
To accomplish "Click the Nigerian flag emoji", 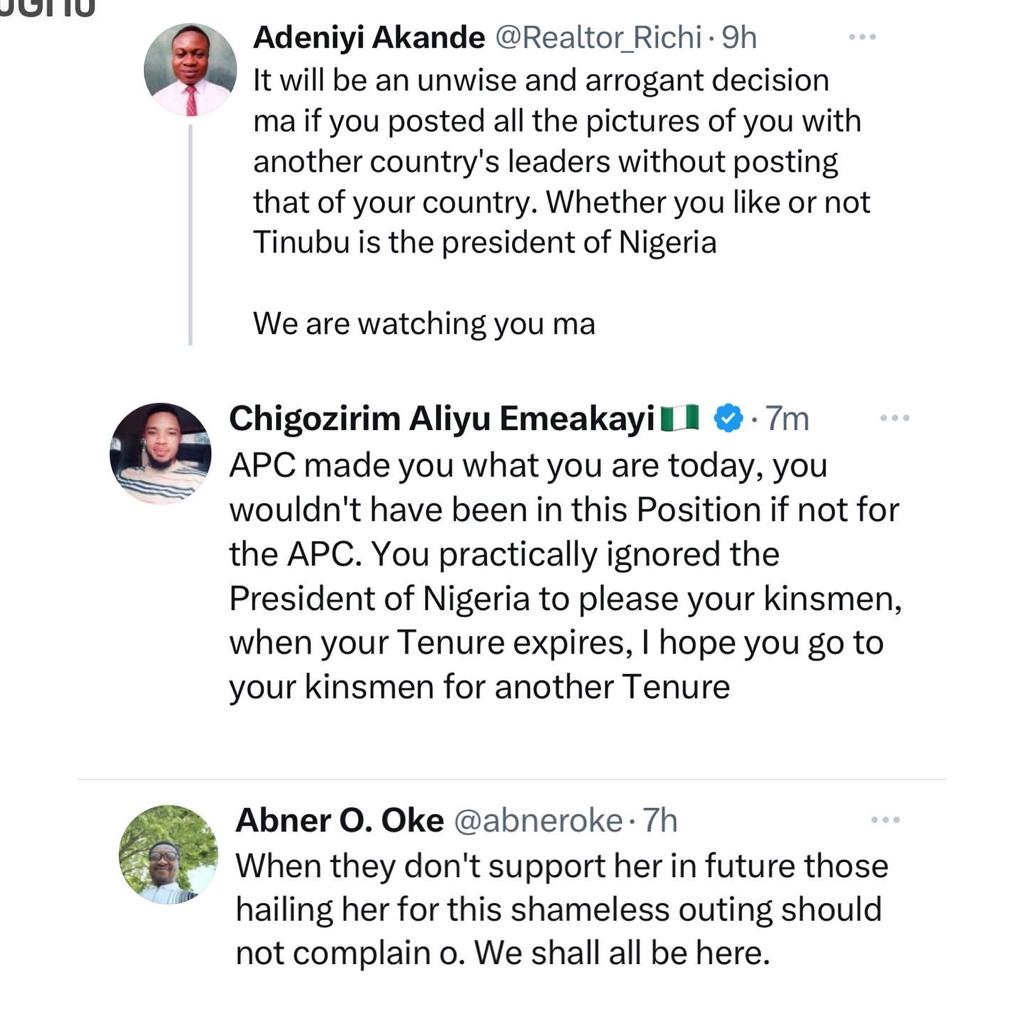I will point(680,419).
